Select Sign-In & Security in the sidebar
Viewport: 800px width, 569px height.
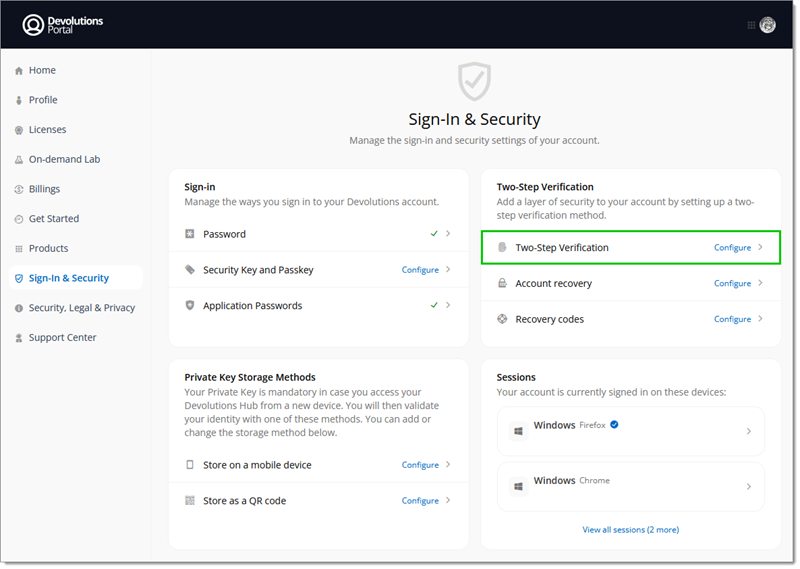pos(76,278)
